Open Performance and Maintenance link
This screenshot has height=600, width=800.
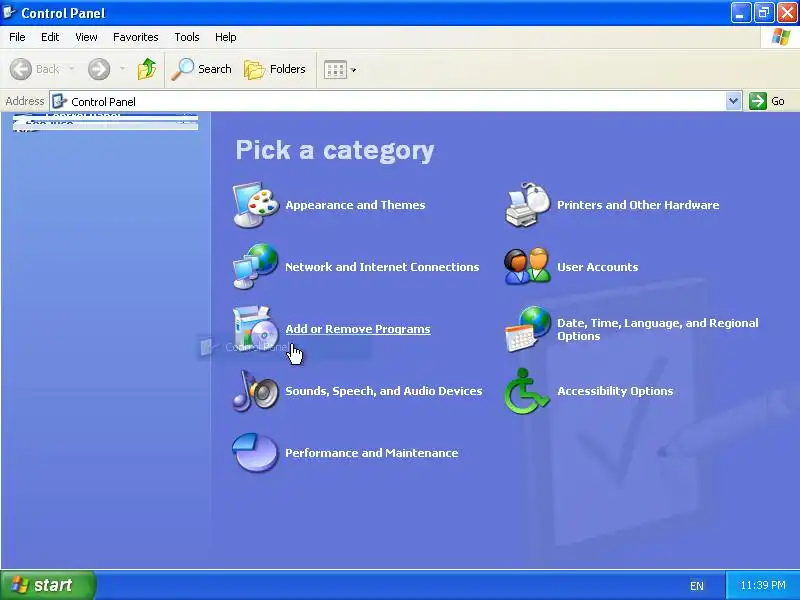(371, 453)
